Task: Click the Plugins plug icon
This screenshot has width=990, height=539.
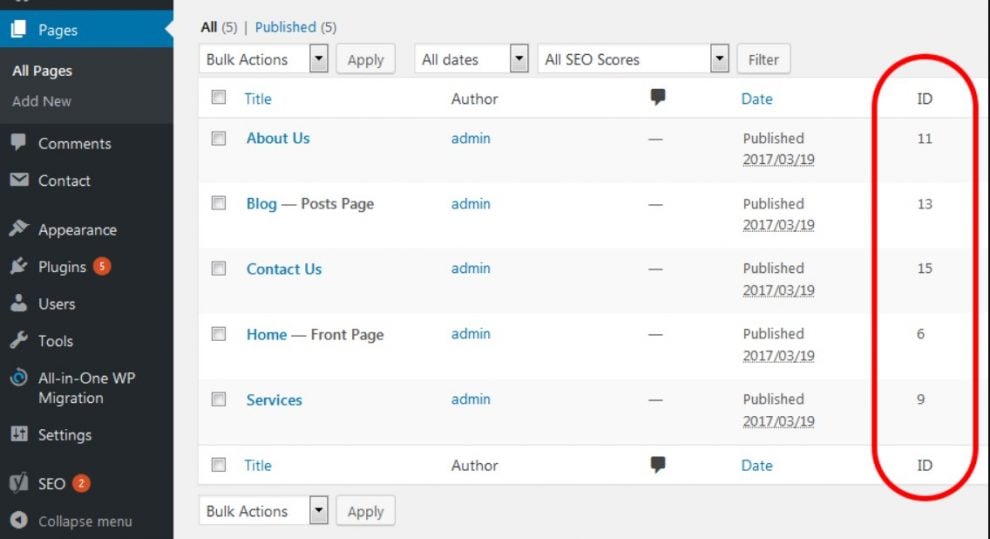Action: pos(18,267)
